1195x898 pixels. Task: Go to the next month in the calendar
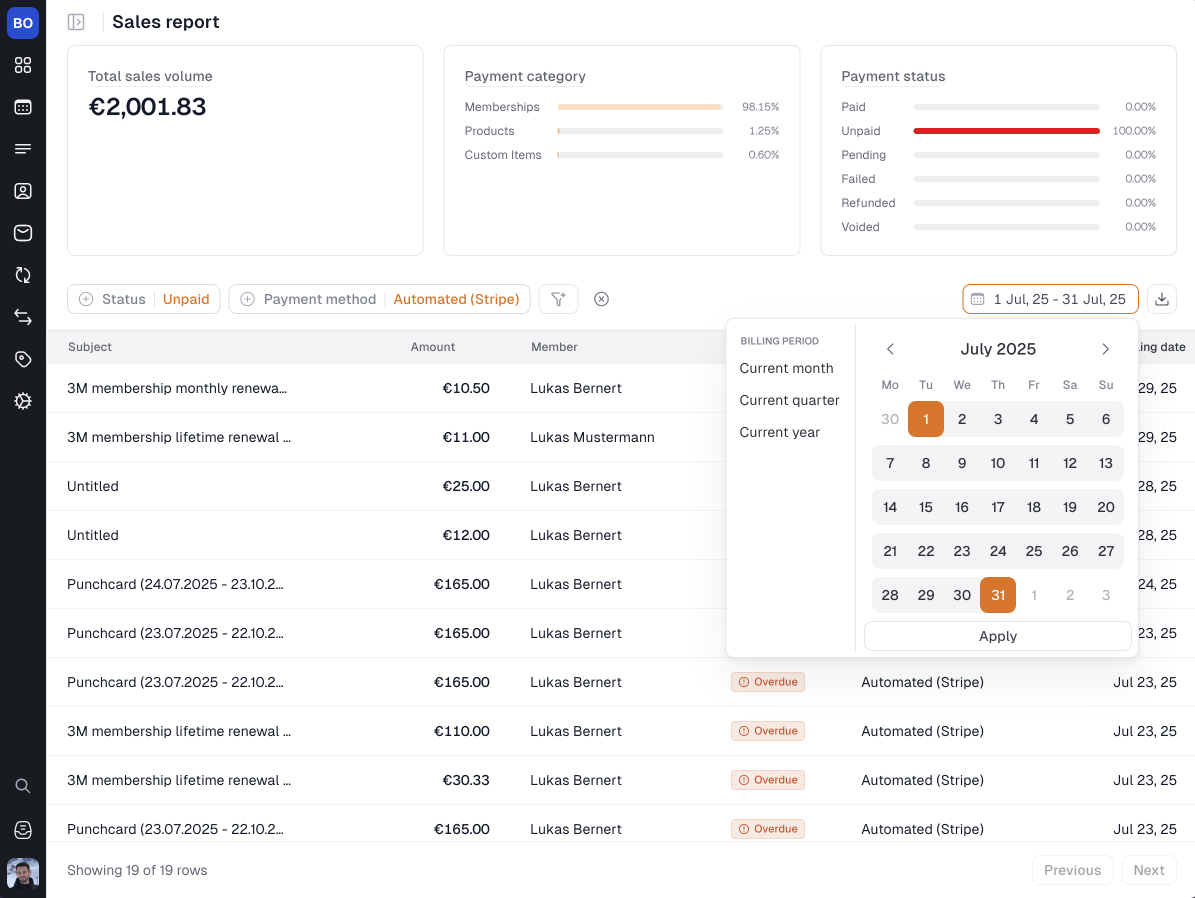click(1105, 349)
